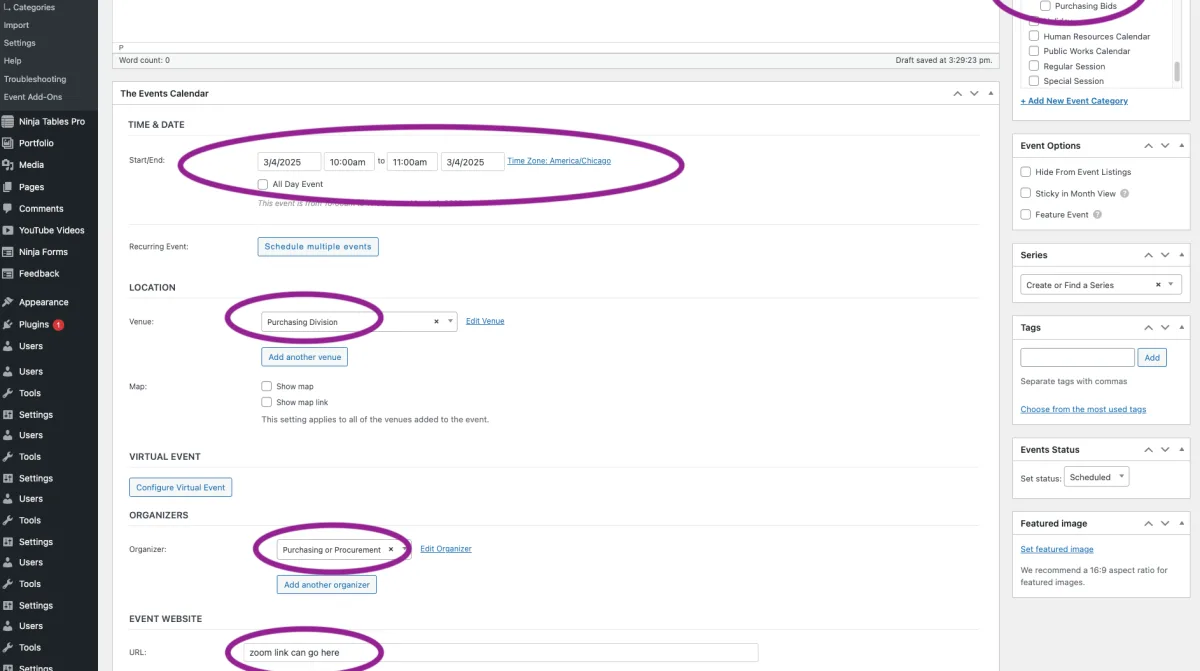Screen dimensions: 1200x671
Task: Go to Pages in sidebar
Action: coord(31,187)
